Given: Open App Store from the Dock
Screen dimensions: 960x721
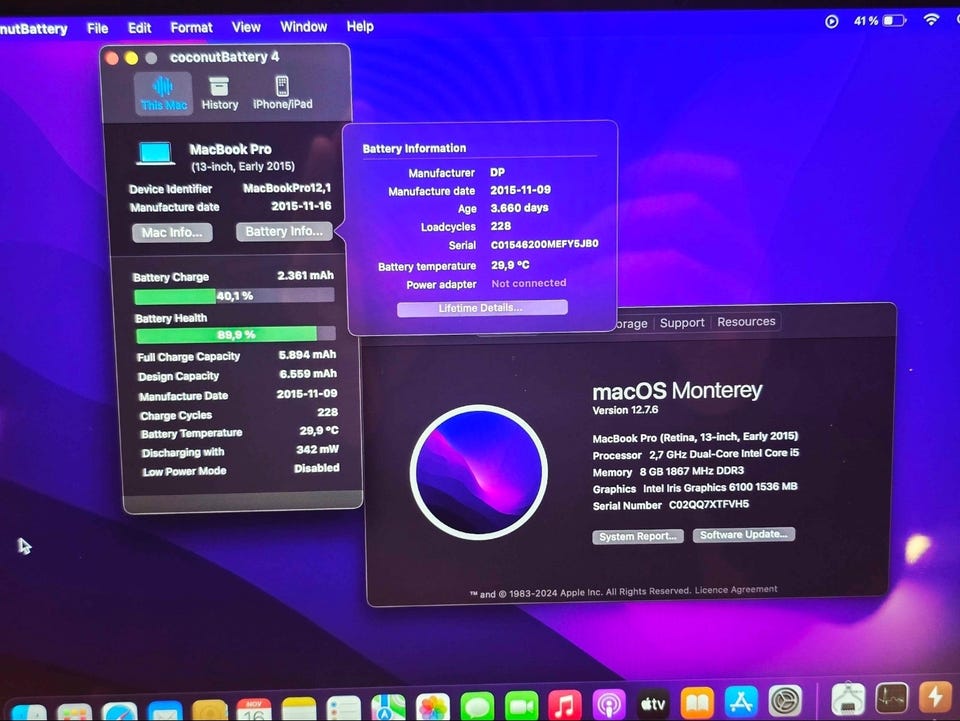Looking at the screenshot, I should coord(741,701).
